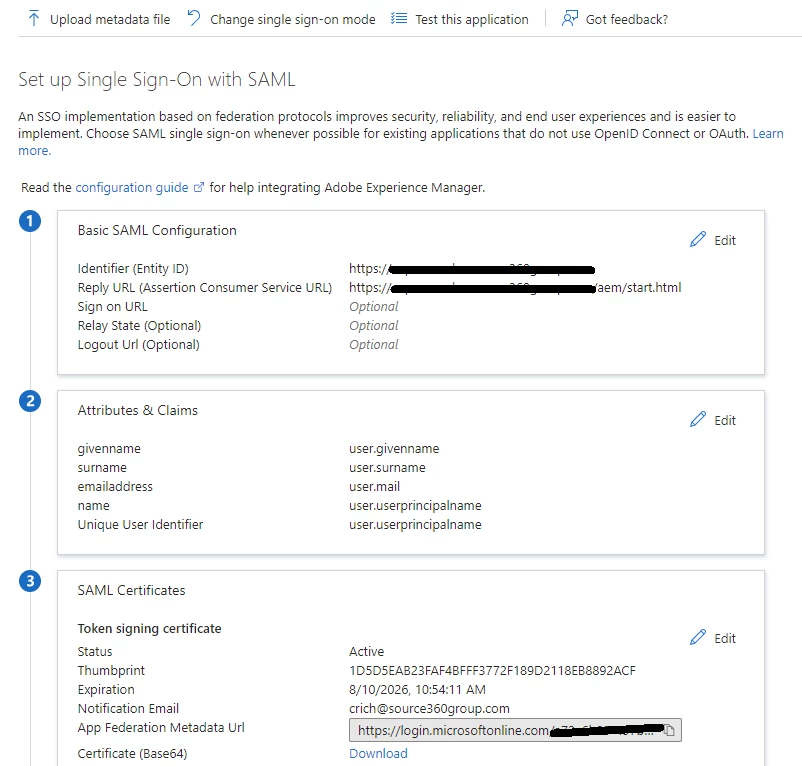Open Got feedback? link
Viewport: 802px width, 766px height.
627,19
